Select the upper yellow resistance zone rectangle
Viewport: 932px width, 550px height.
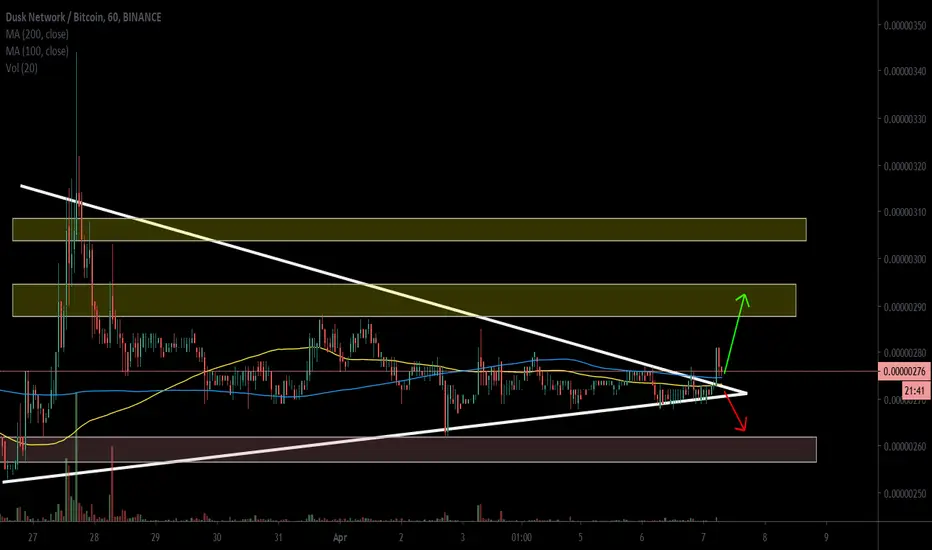click(x=410, y=230)
